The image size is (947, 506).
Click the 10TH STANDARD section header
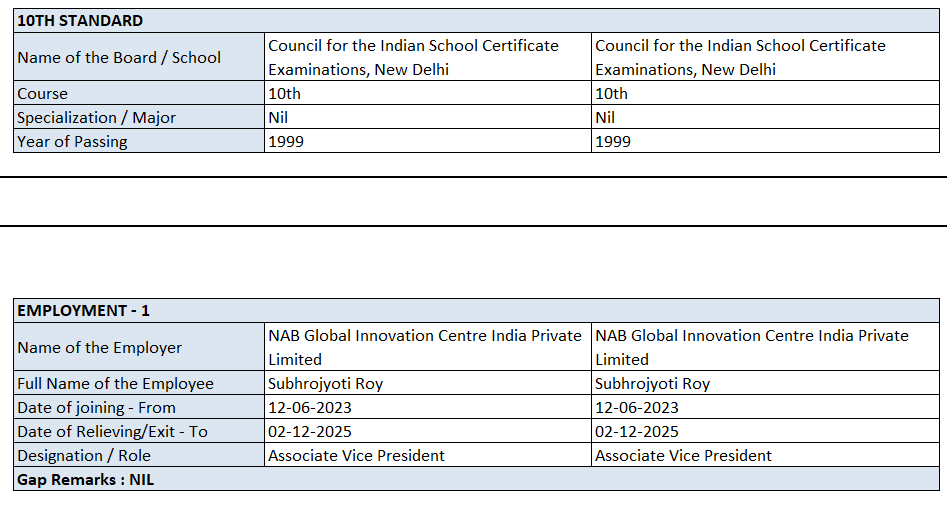80,20
